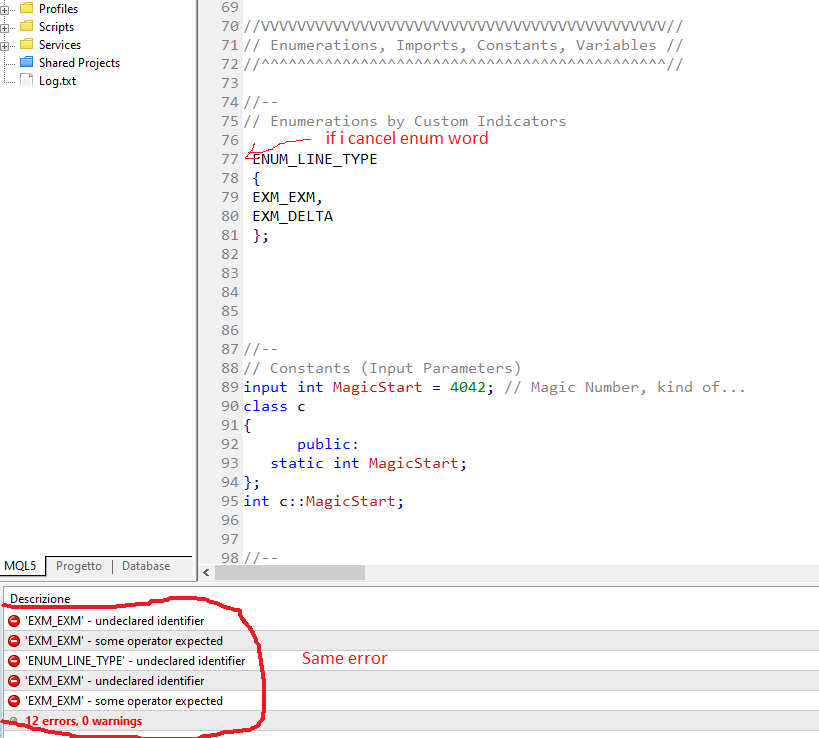
Task: Click 'static int MagicStart;' on line 93
Action: click(x=368, y=463)
